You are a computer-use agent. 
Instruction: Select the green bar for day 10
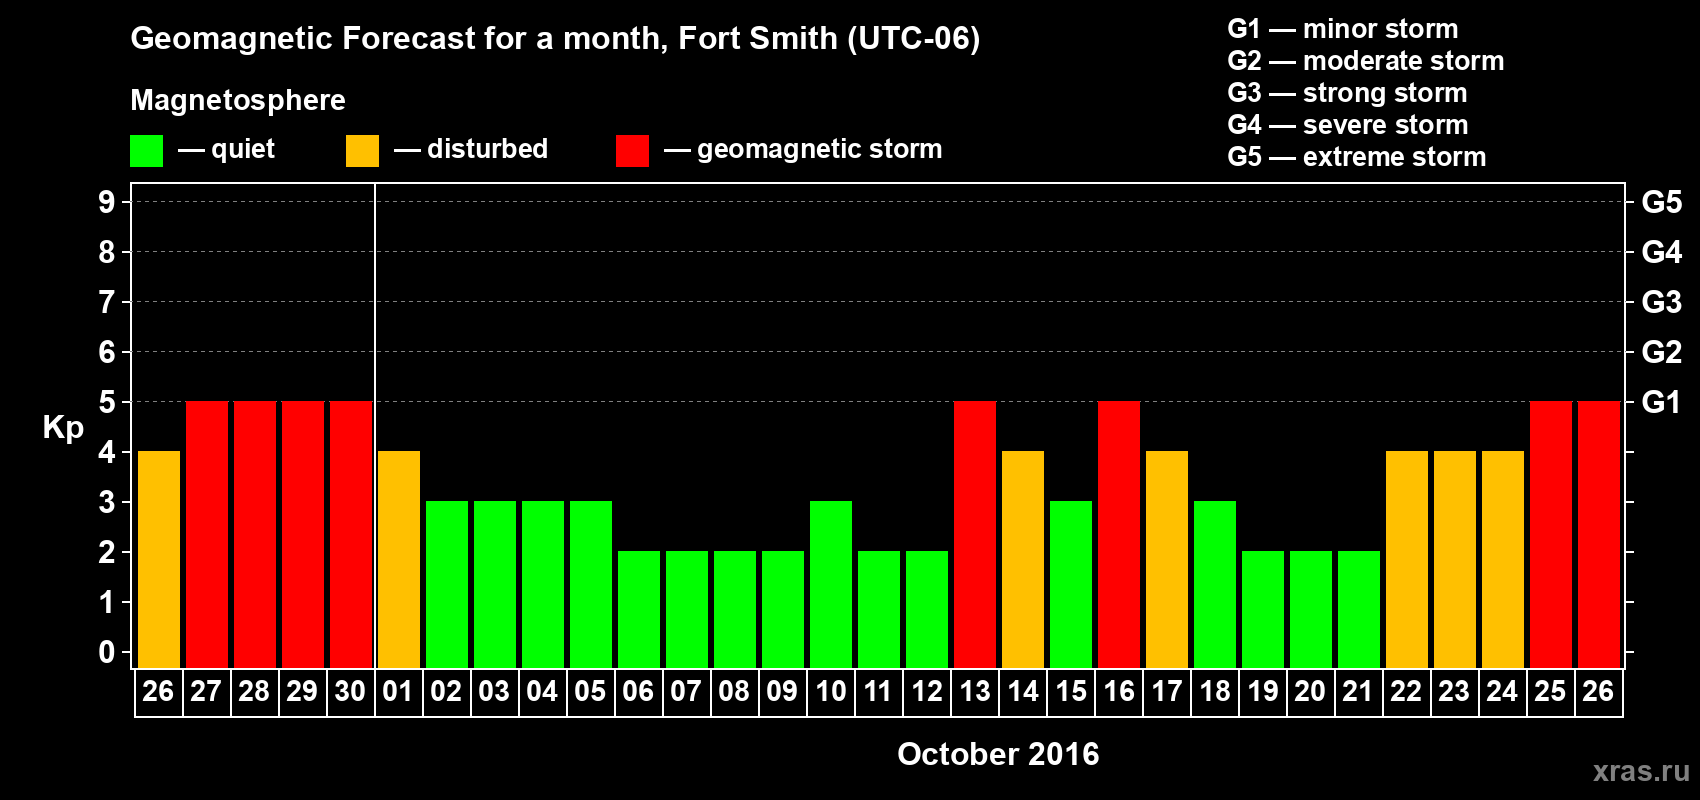click(x=831, y=584)
